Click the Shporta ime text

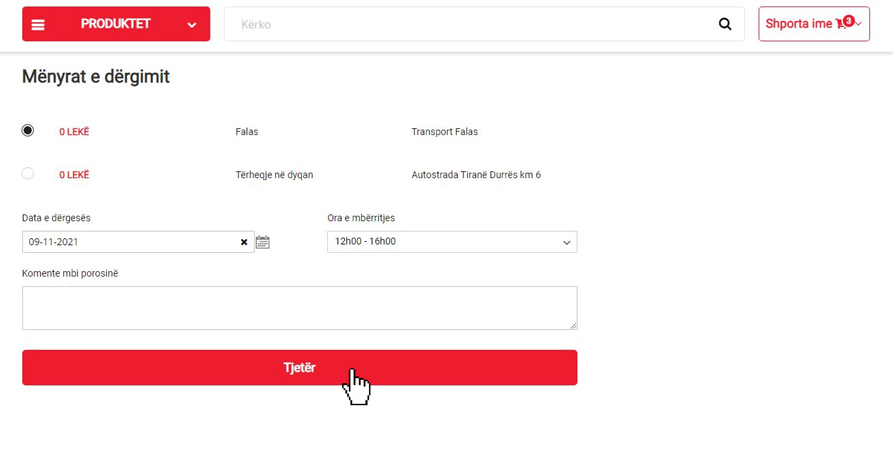pos(798,24)
